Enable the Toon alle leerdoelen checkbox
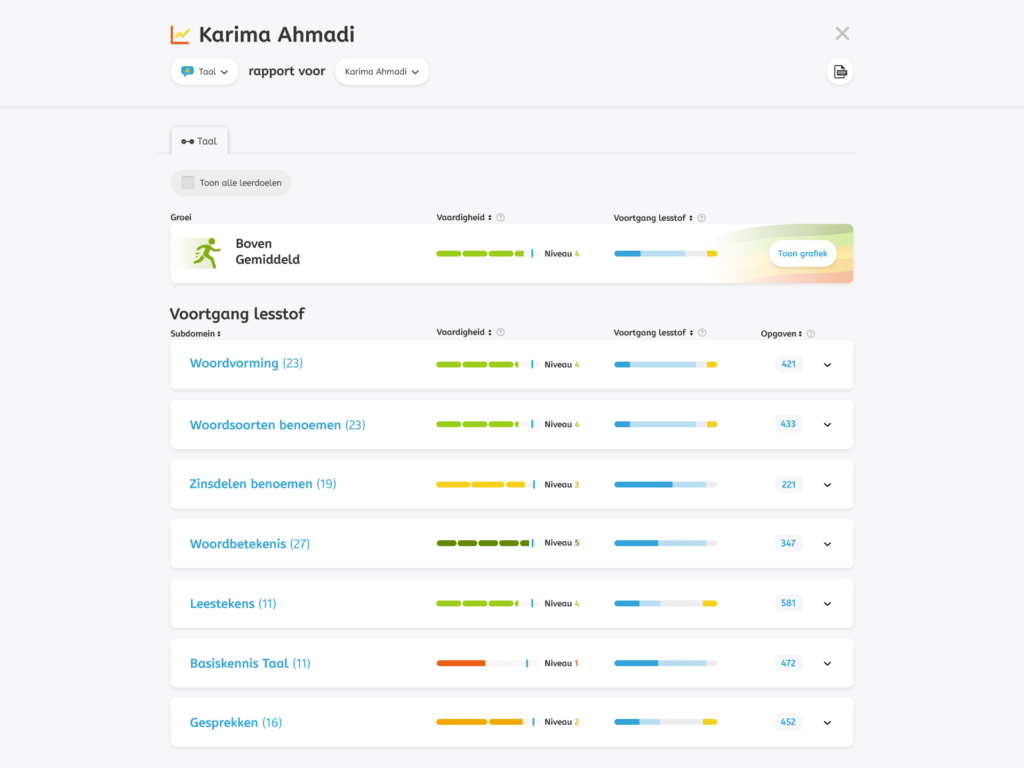1024x768 pixels. [x=188, y=183]
